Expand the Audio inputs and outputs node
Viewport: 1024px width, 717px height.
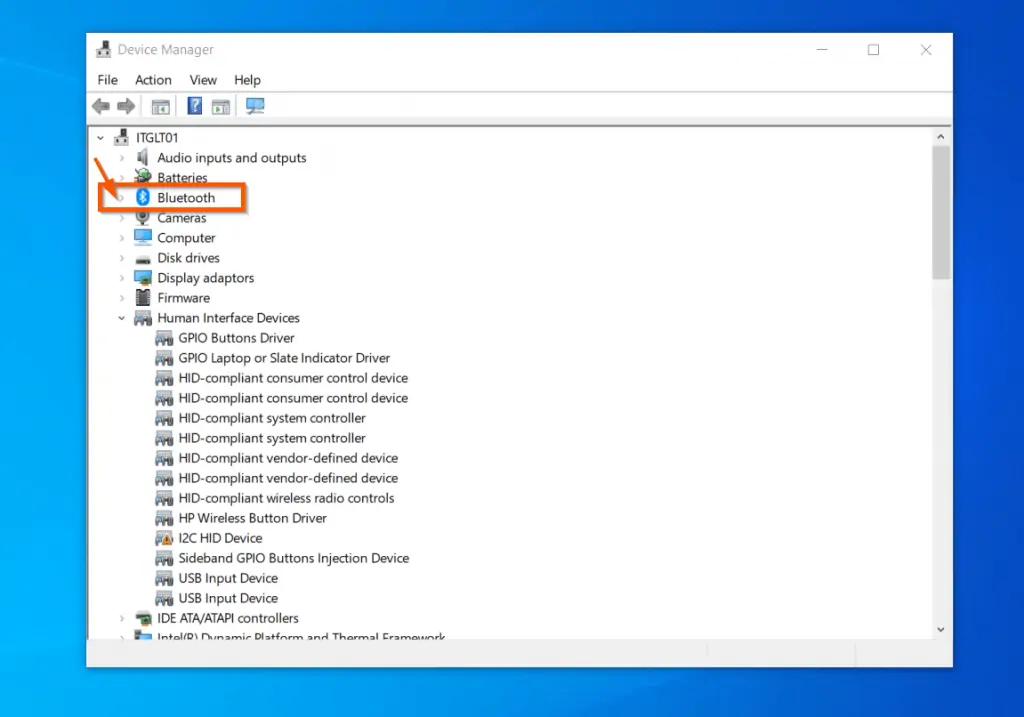pyautogui.click(x=121, y=158)
